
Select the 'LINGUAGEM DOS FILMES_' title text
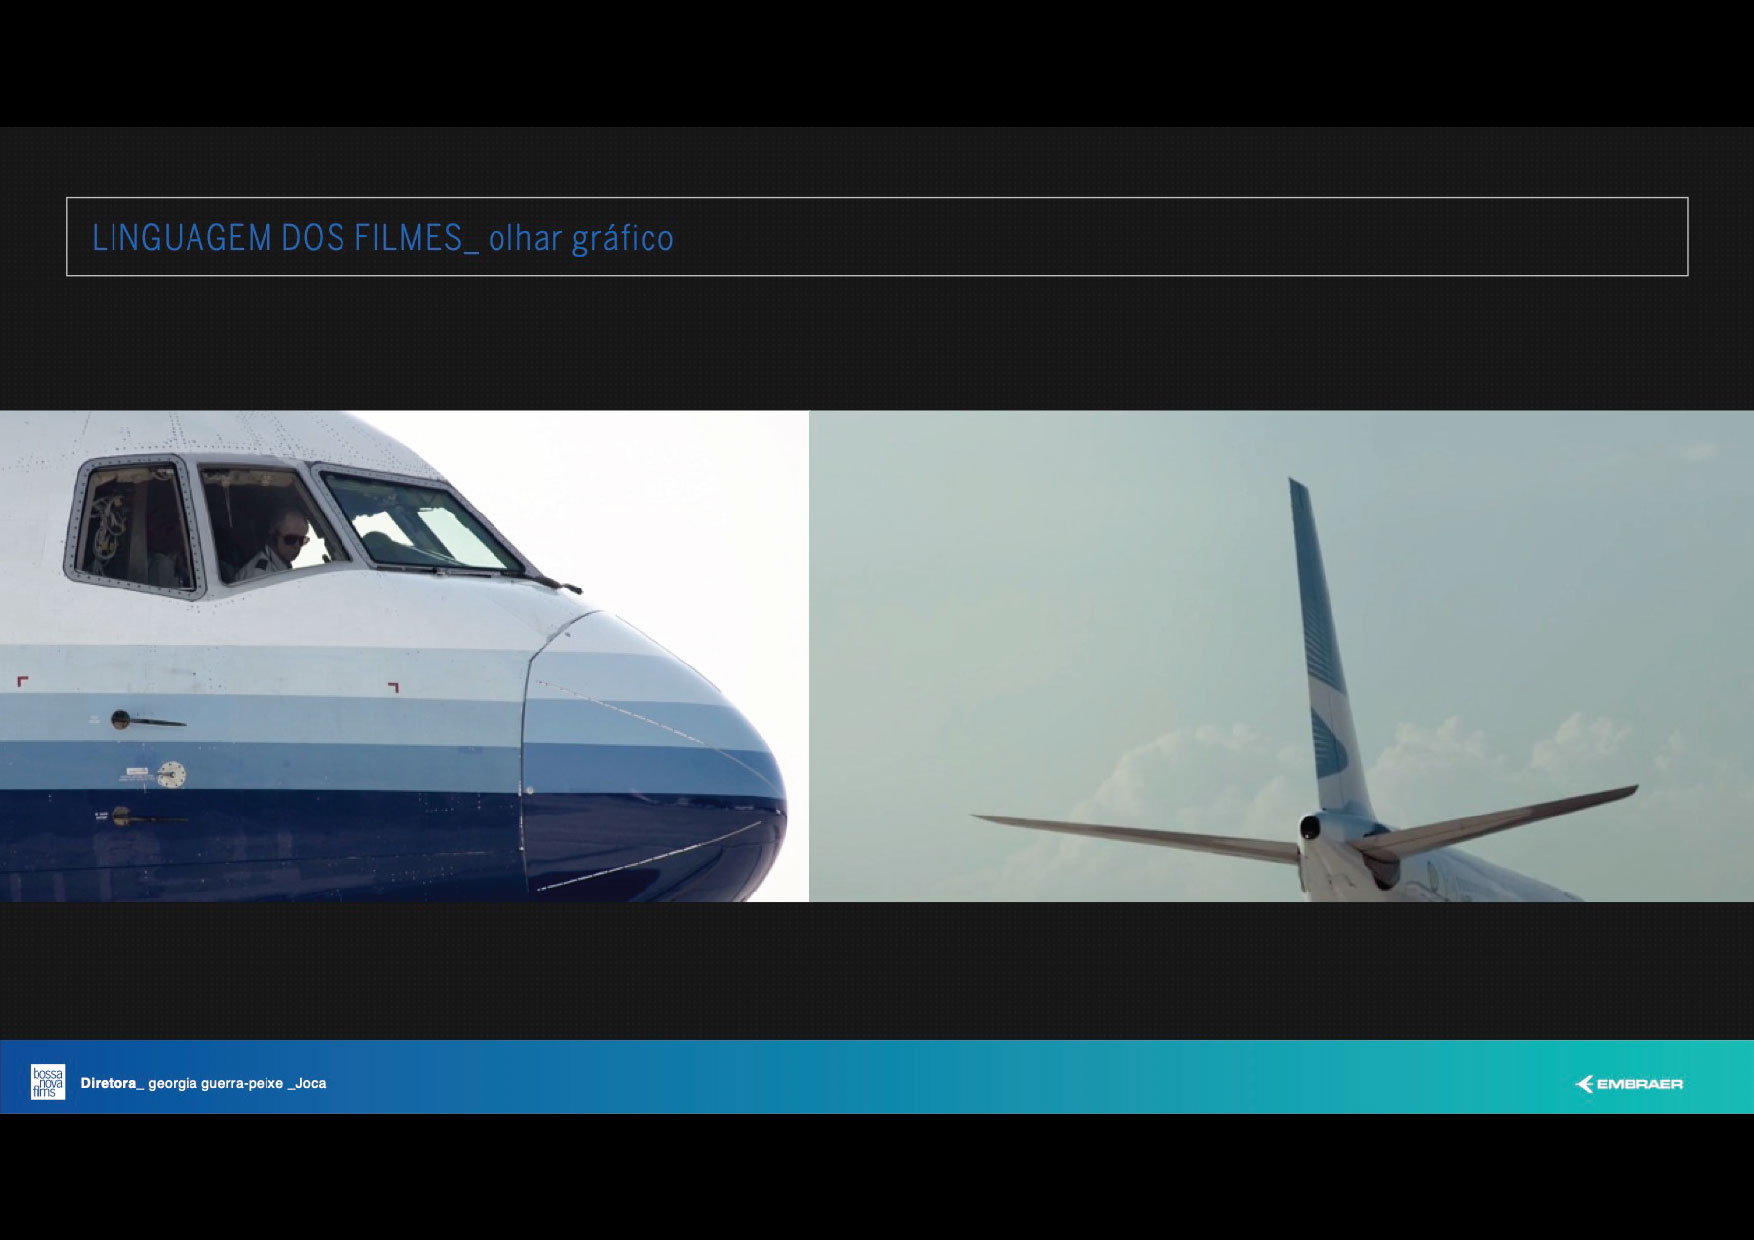[x=277, y=238]
